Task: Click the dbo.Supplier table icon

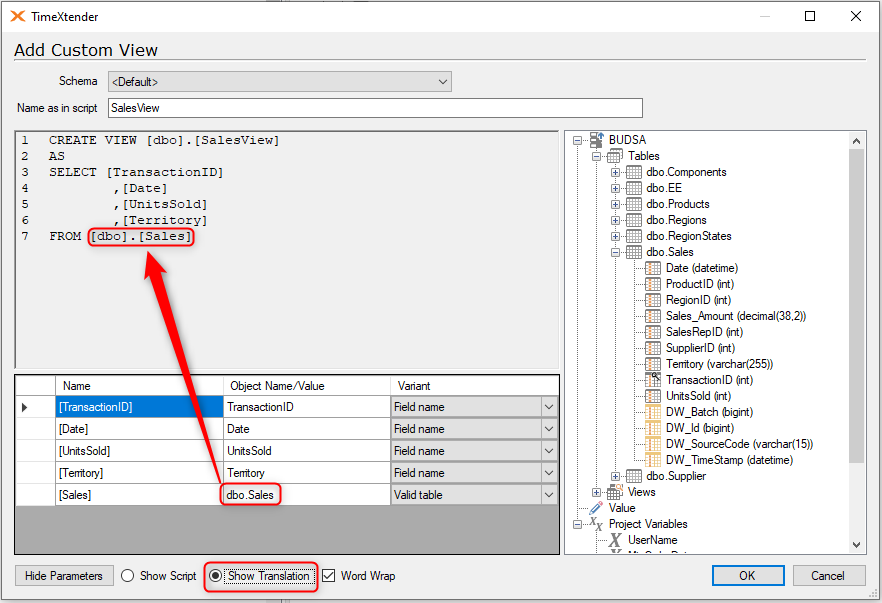Action: click(x=634, y=476)
